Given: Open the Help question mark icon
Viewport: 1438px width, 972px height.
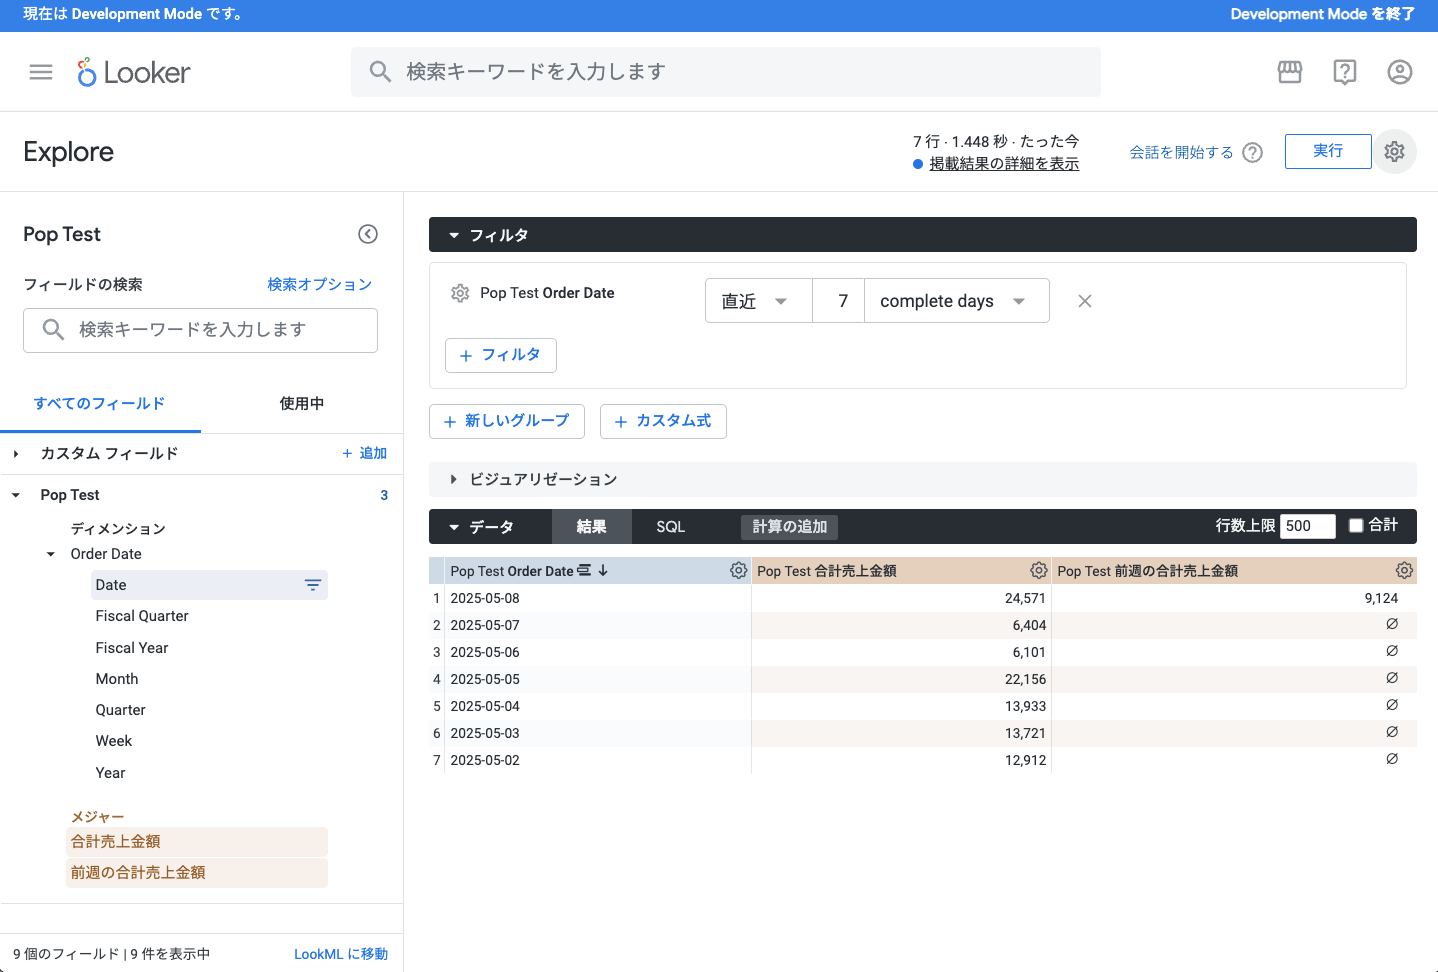Looking at the screenshot, I should [x=1345, y=72].
